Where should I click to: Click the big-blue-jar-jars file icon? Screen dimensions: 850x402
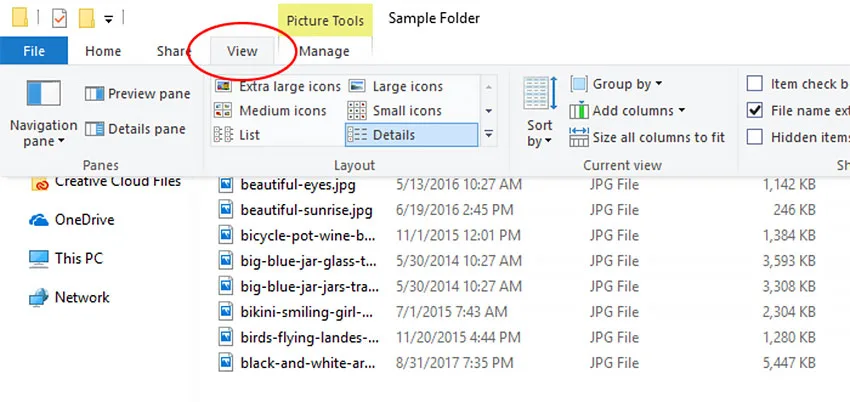tap(226, 287)
